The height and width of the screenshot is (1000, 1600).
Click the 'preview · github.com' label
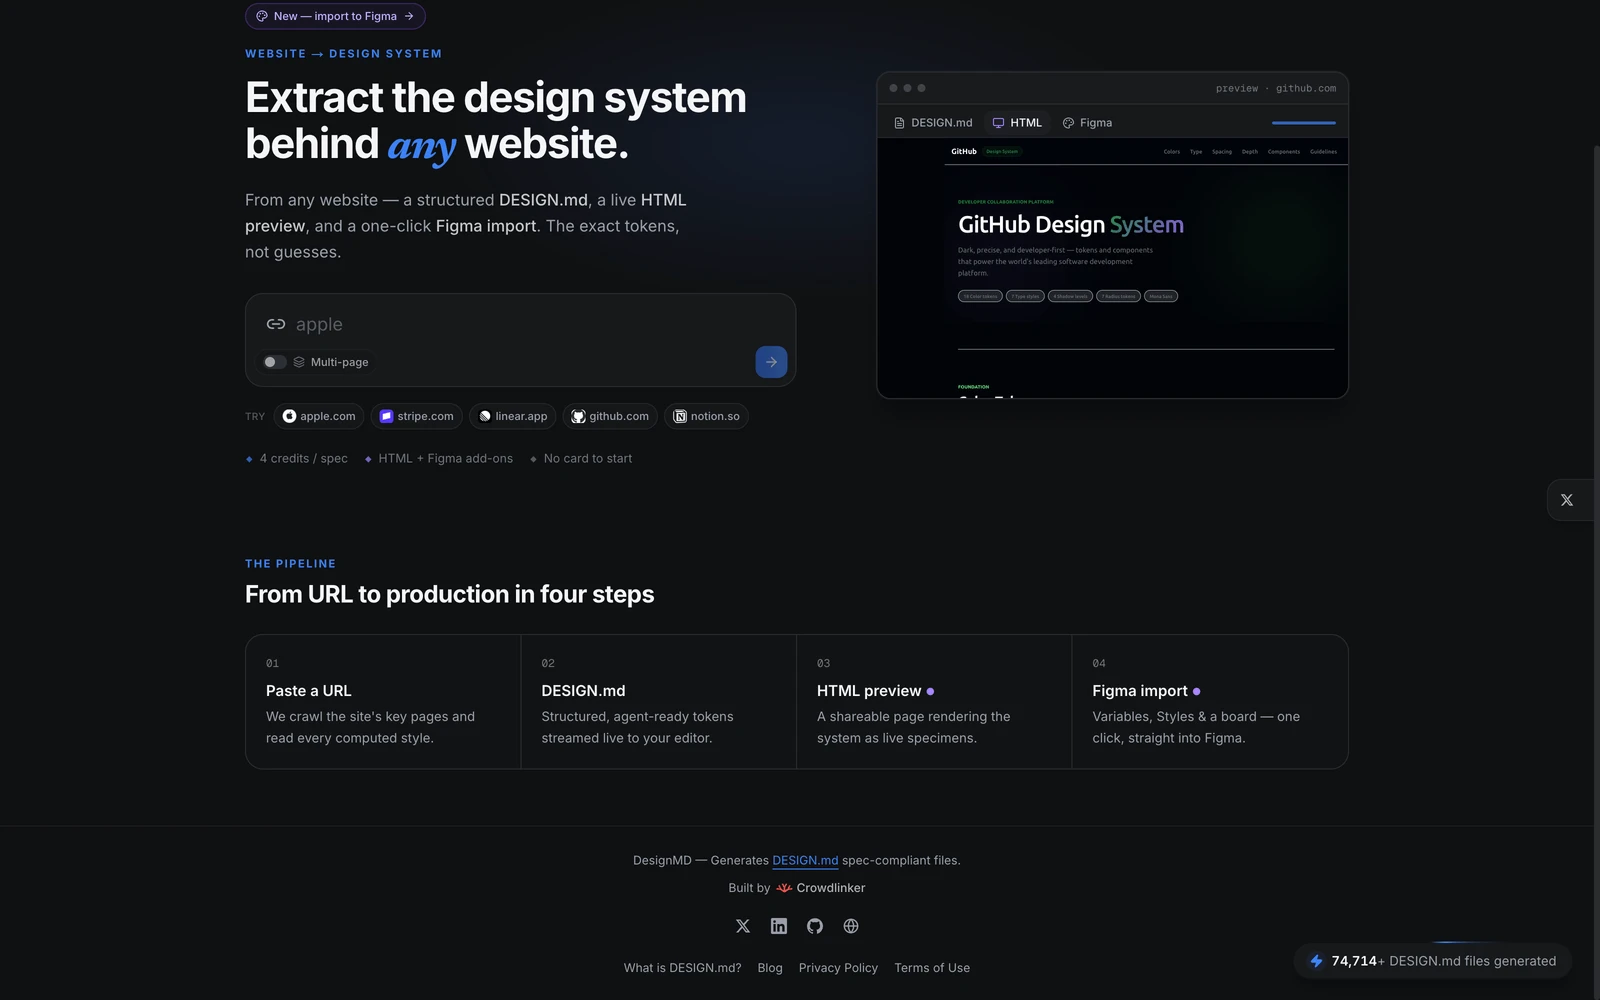coord(1276,88)
